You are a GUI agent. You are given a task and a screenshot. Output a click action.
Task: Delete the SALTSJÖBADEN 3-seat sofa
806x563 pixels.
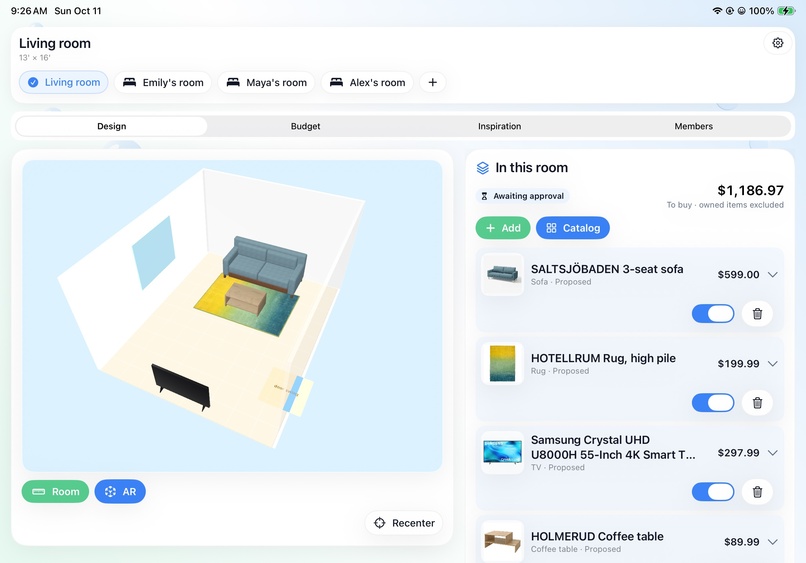(x=757, y=314)
